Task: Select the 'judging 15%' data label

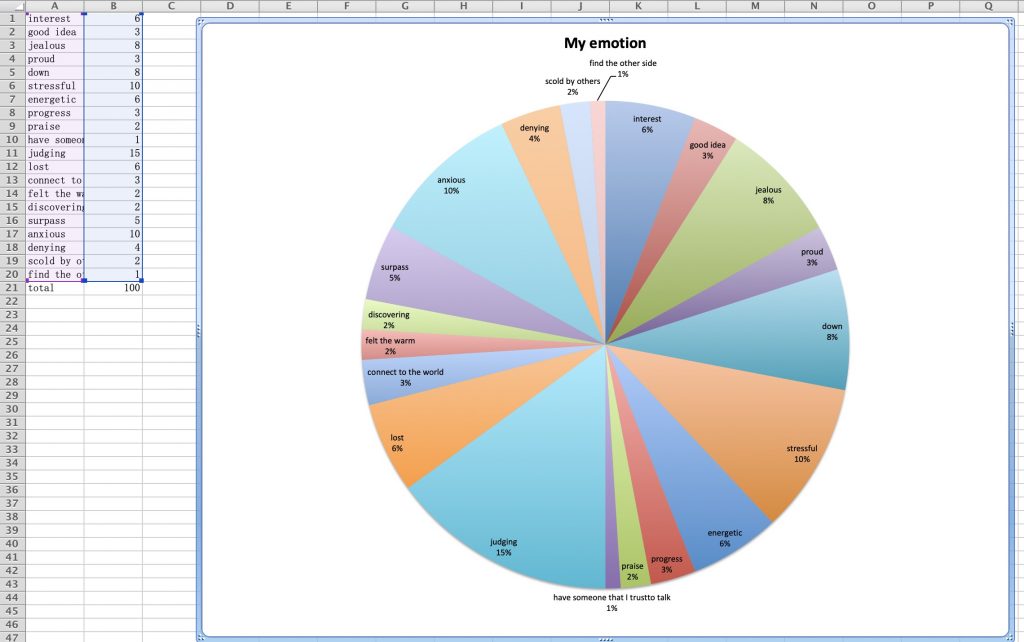Action: pos(504,547)
